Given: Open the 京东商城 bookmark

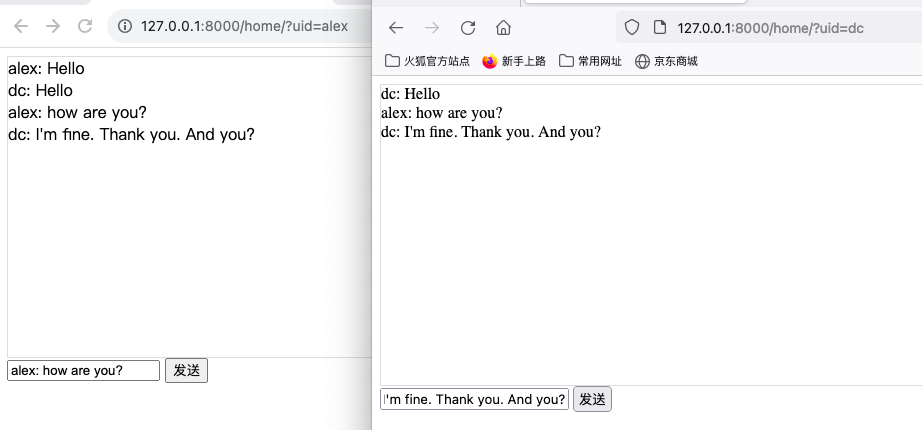Looking at the screenshot, I should (666, 61).
